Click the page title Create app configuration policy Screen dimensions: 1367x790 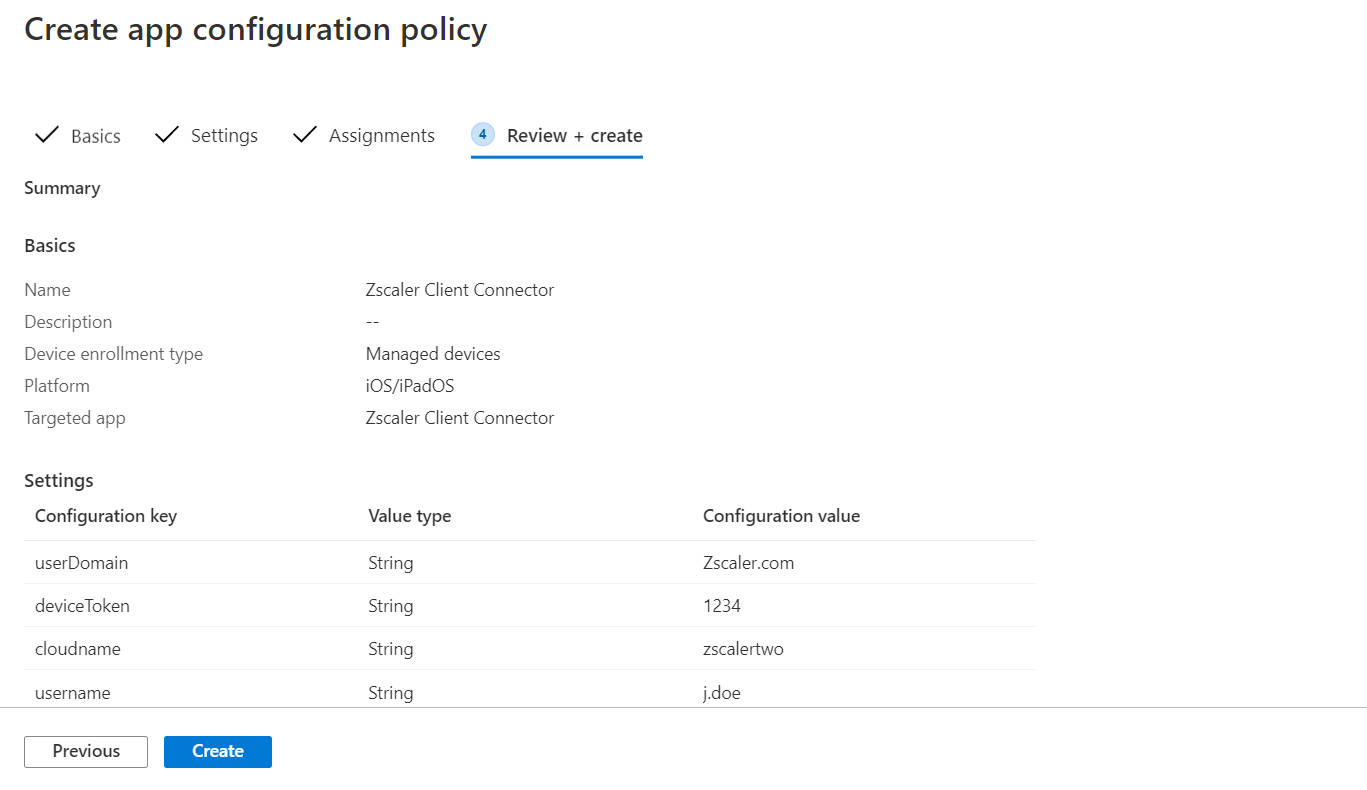[x=255, y=29]
